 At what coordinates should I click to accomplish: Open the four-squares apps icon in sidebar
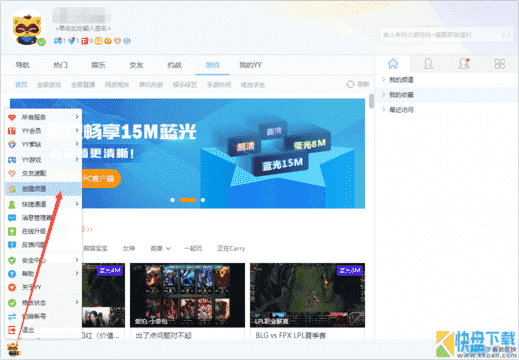499,64
